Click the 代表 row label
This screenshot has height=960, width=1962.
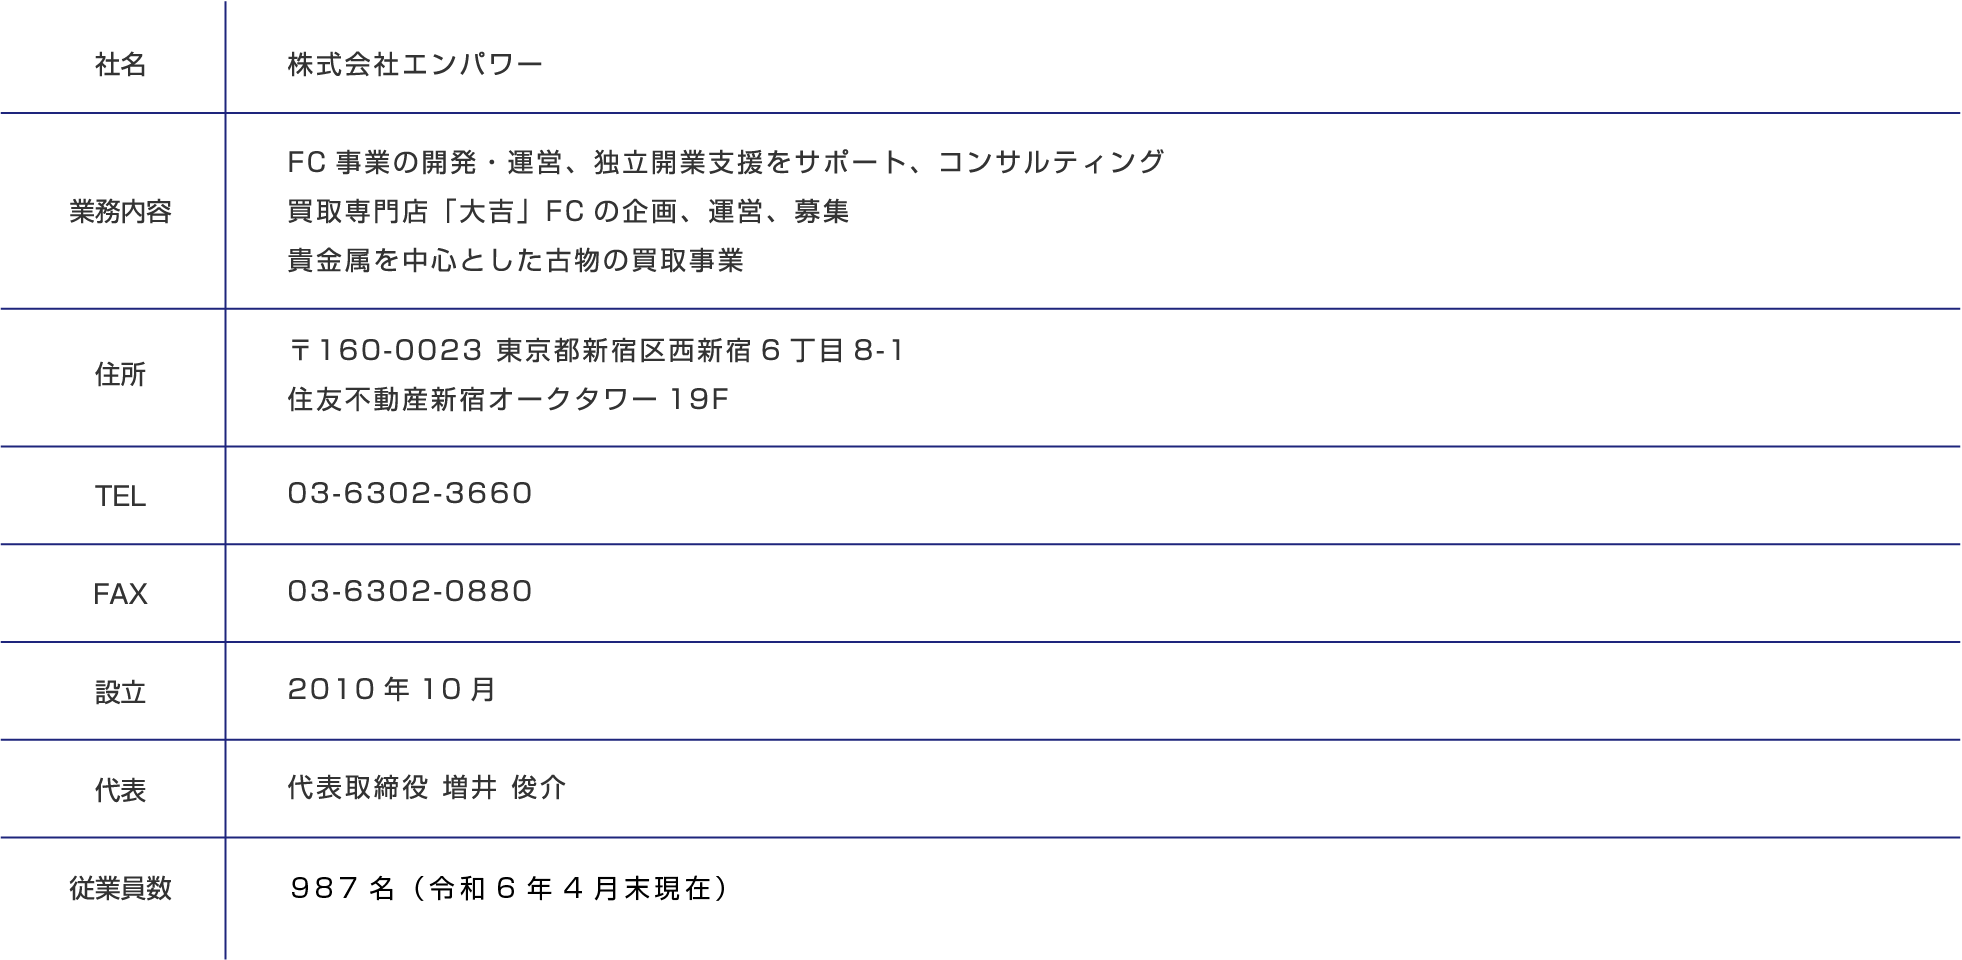click(x=120, y=790)
